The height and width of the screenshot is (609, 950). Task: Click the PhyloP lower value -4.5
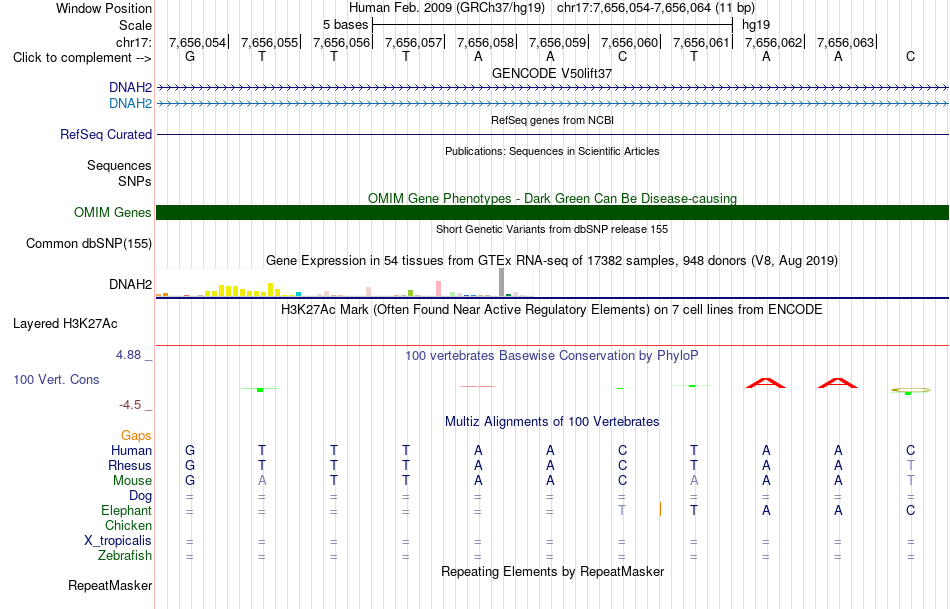point(130,405)
